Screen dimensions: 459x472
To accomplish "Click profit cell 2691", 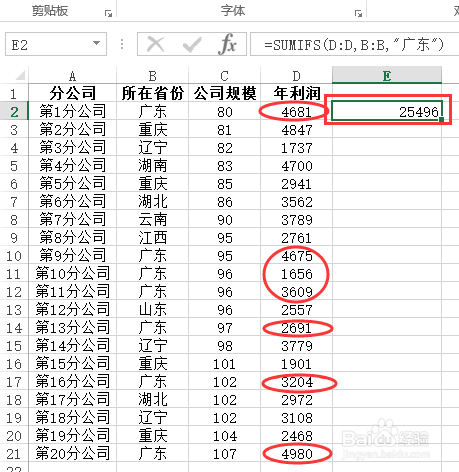I will [296, 327].
